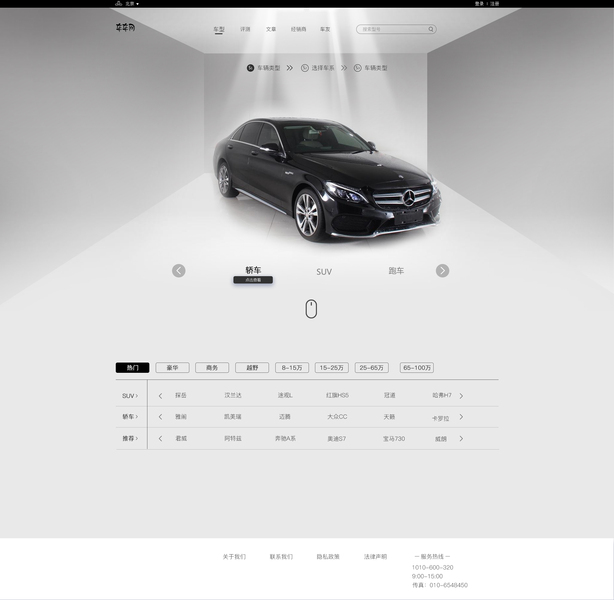Open the 凯美瑞 model link
This screenshot has height=600, width=614.
click(x=233, y=417)
